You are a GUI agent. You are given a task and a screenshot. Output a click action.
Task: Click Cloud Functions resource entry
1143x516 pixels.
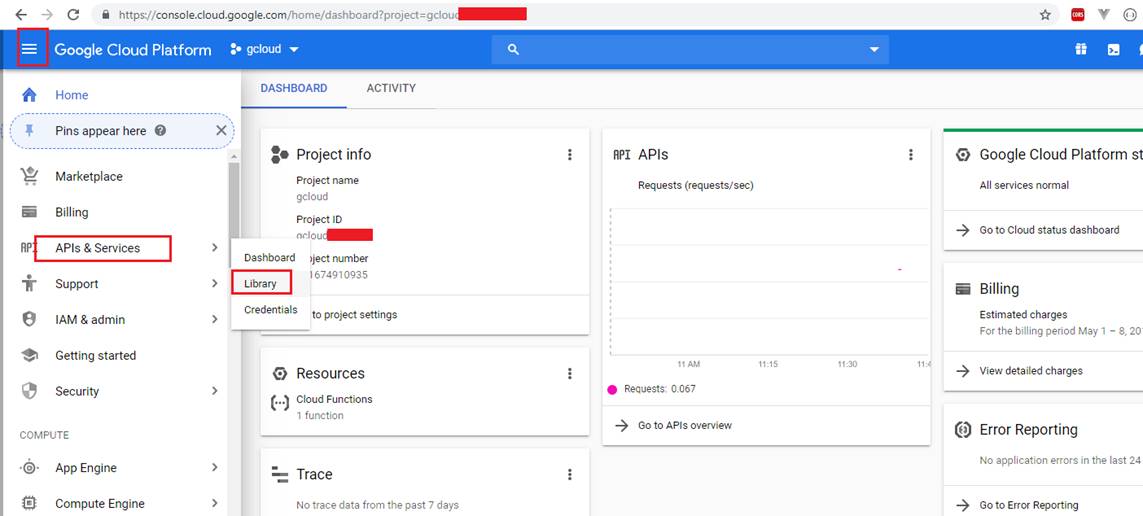click(334, 407)
